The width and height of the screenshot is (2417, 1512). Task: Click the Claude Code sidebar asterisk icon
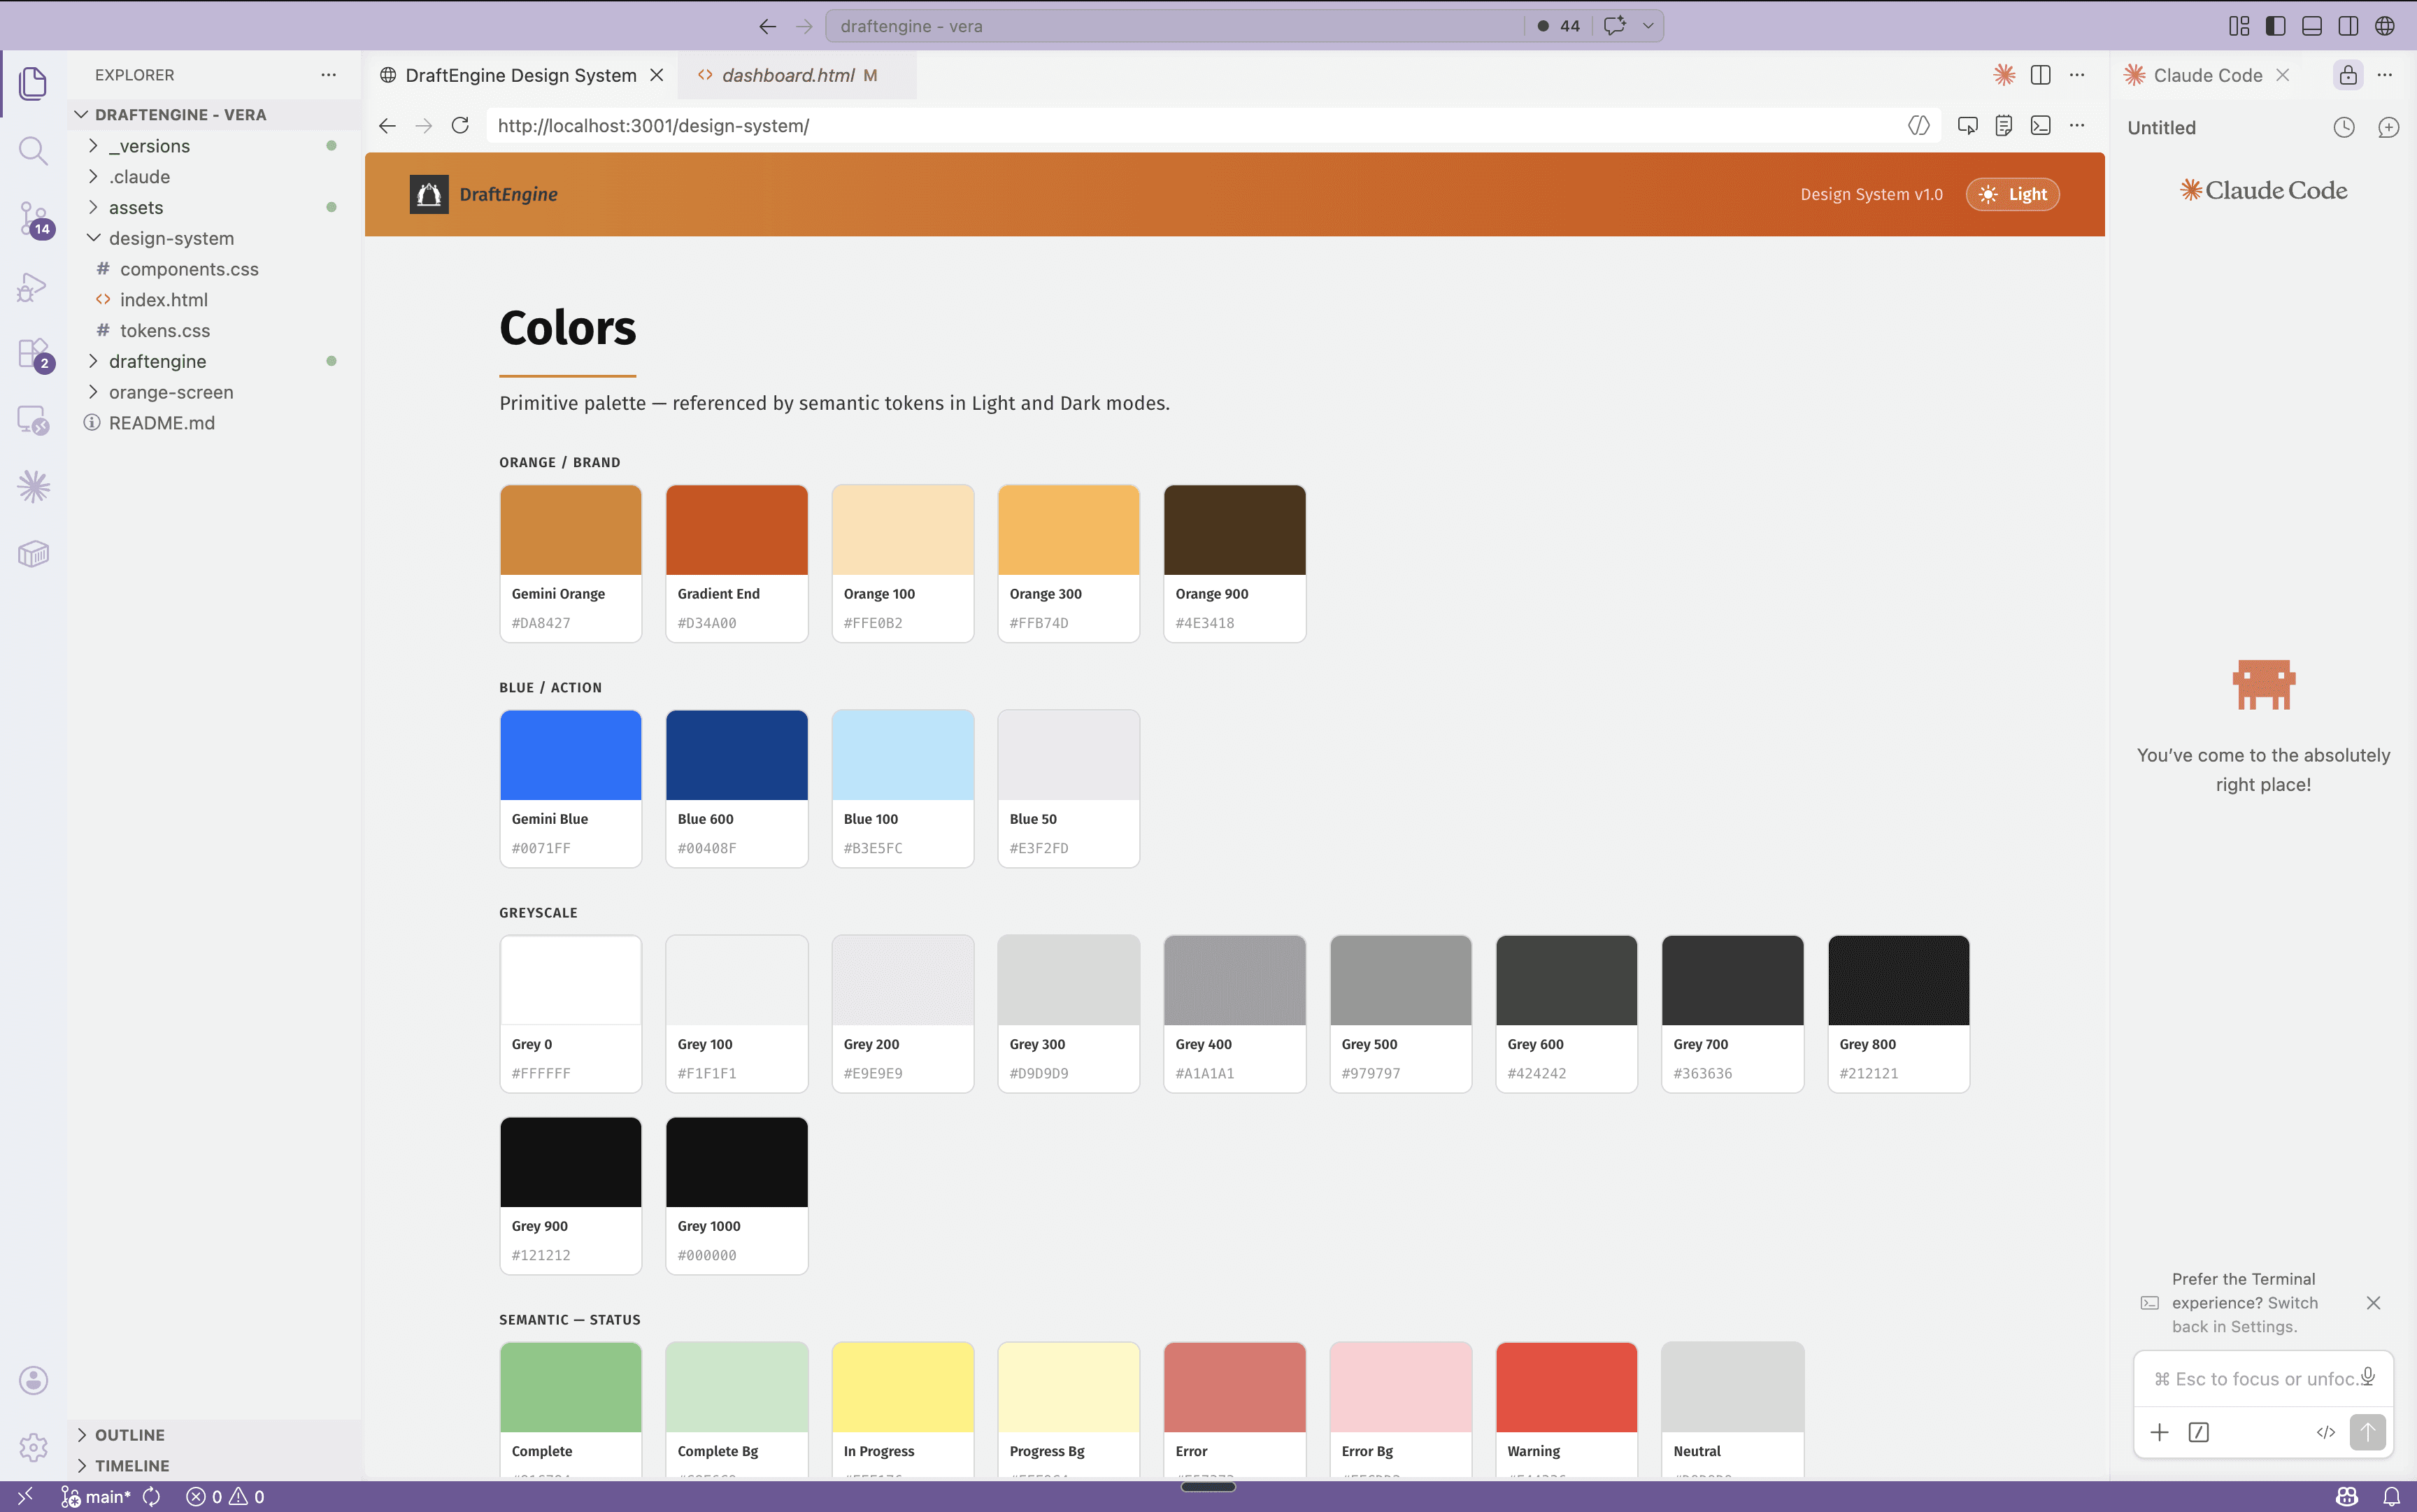pos(33,487)
